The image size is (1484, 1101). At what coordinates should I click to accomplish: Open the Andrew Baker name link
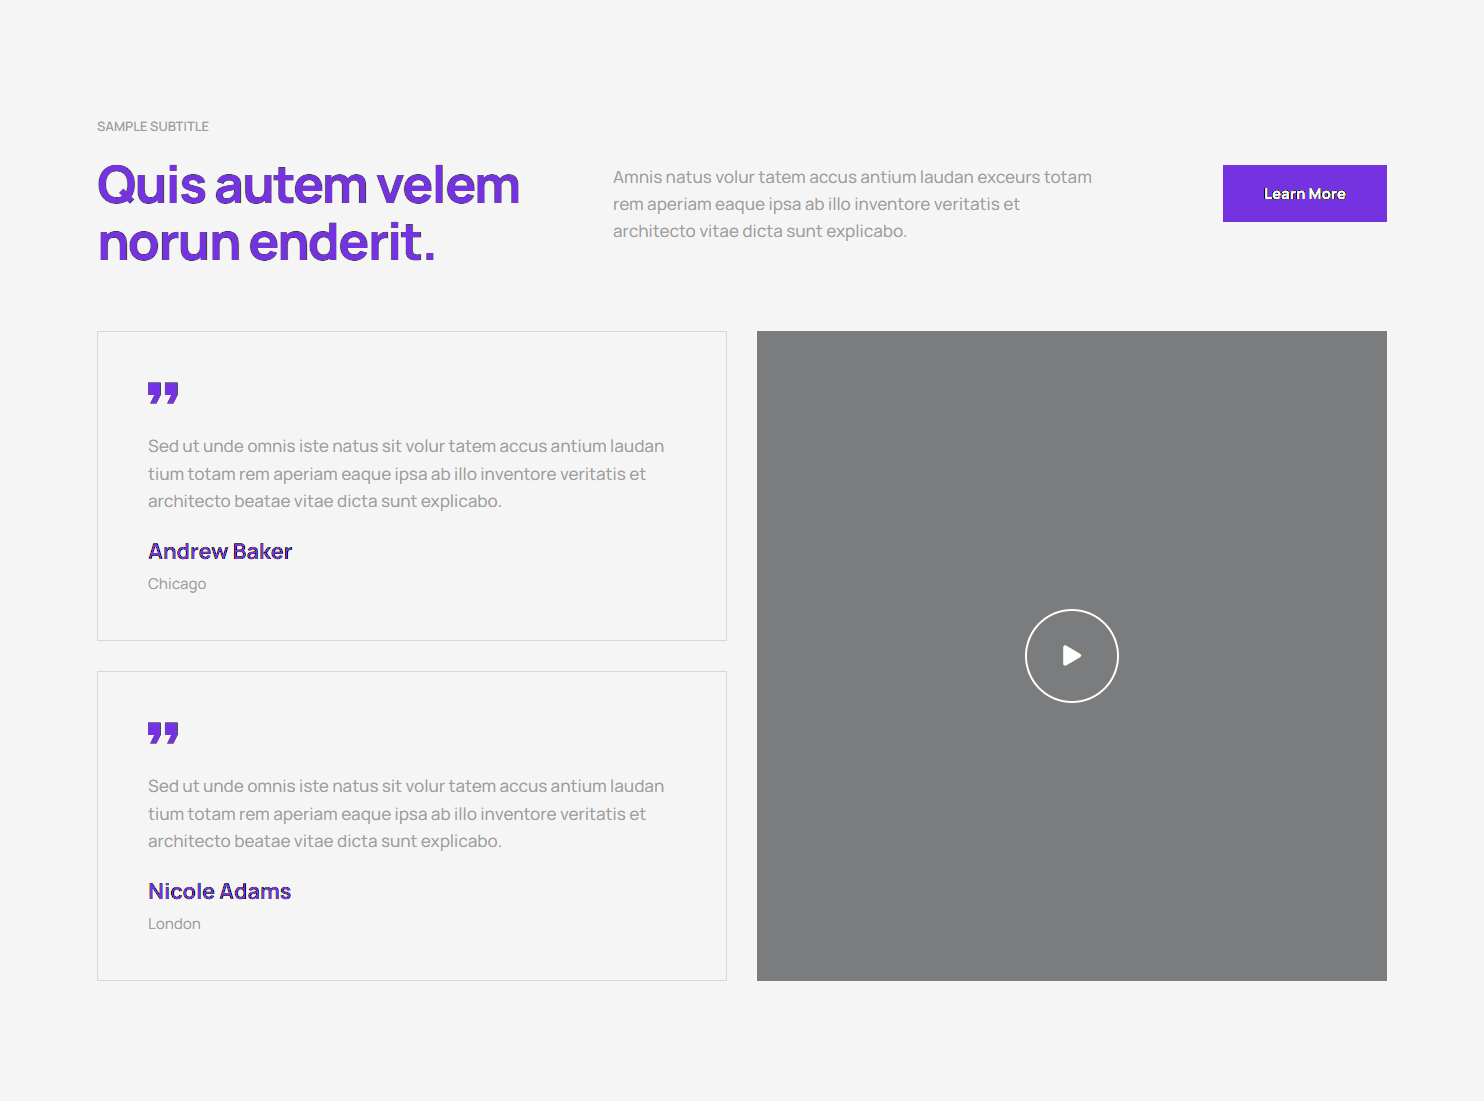[x=220, y=552]
